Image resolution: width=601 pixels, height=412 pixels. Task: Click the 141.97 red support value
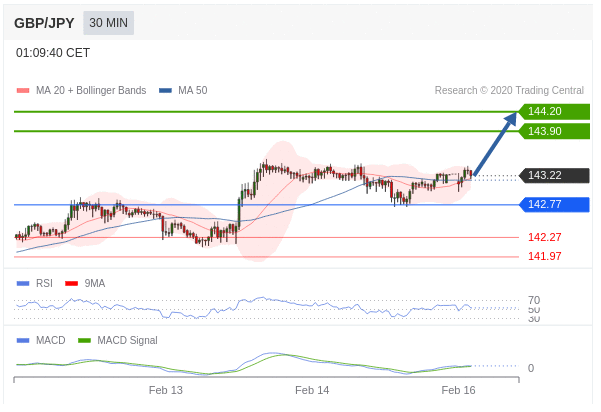(545, 256)
